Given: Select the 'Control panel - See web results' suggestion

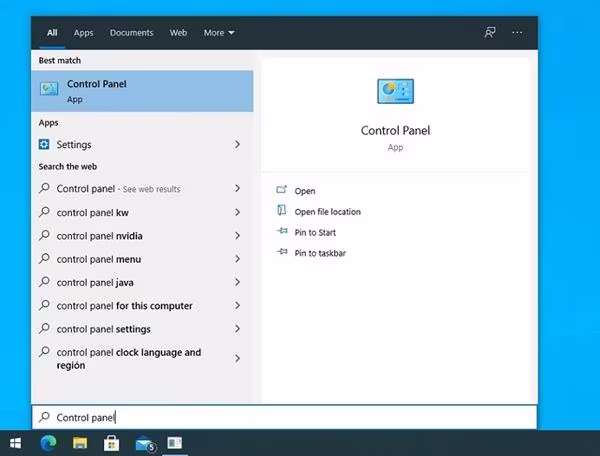Looking at the screenshot, I should pos(142,189).
